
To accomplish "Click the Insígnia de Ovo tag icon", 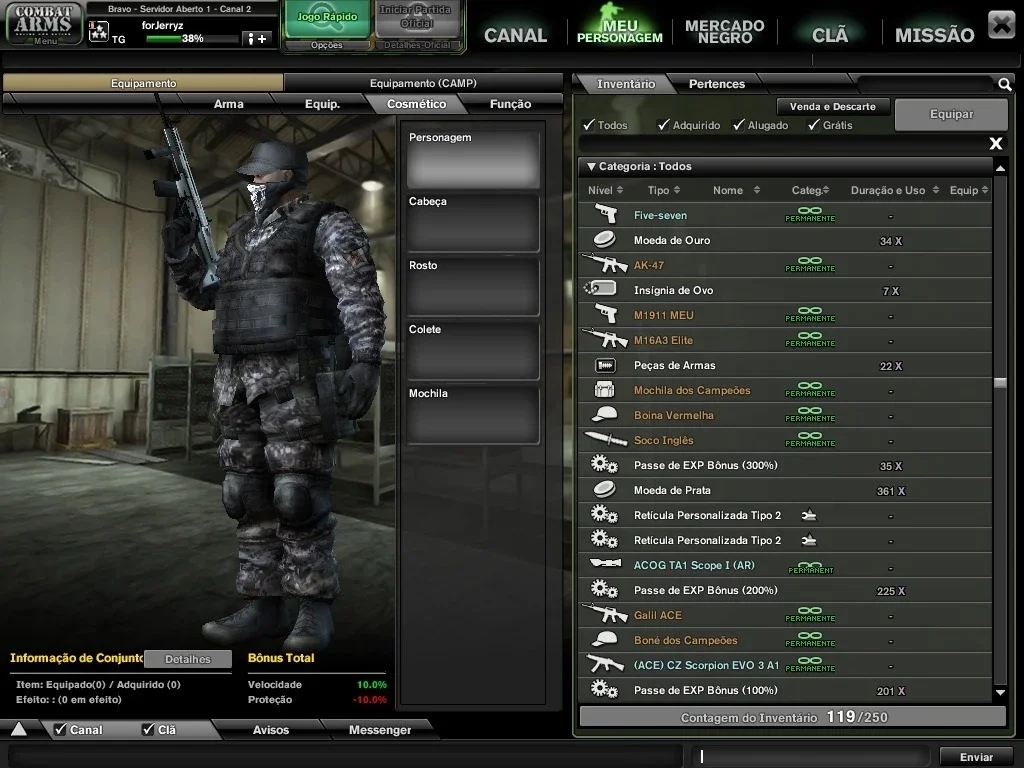I will point(601,288).
